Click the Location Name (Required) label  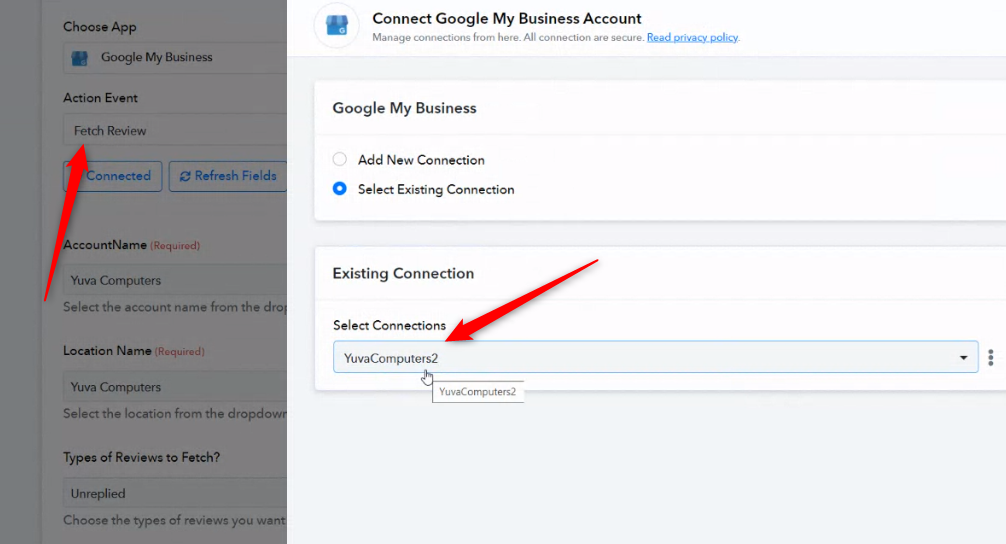pyautogui.click(x=133, y=351)
